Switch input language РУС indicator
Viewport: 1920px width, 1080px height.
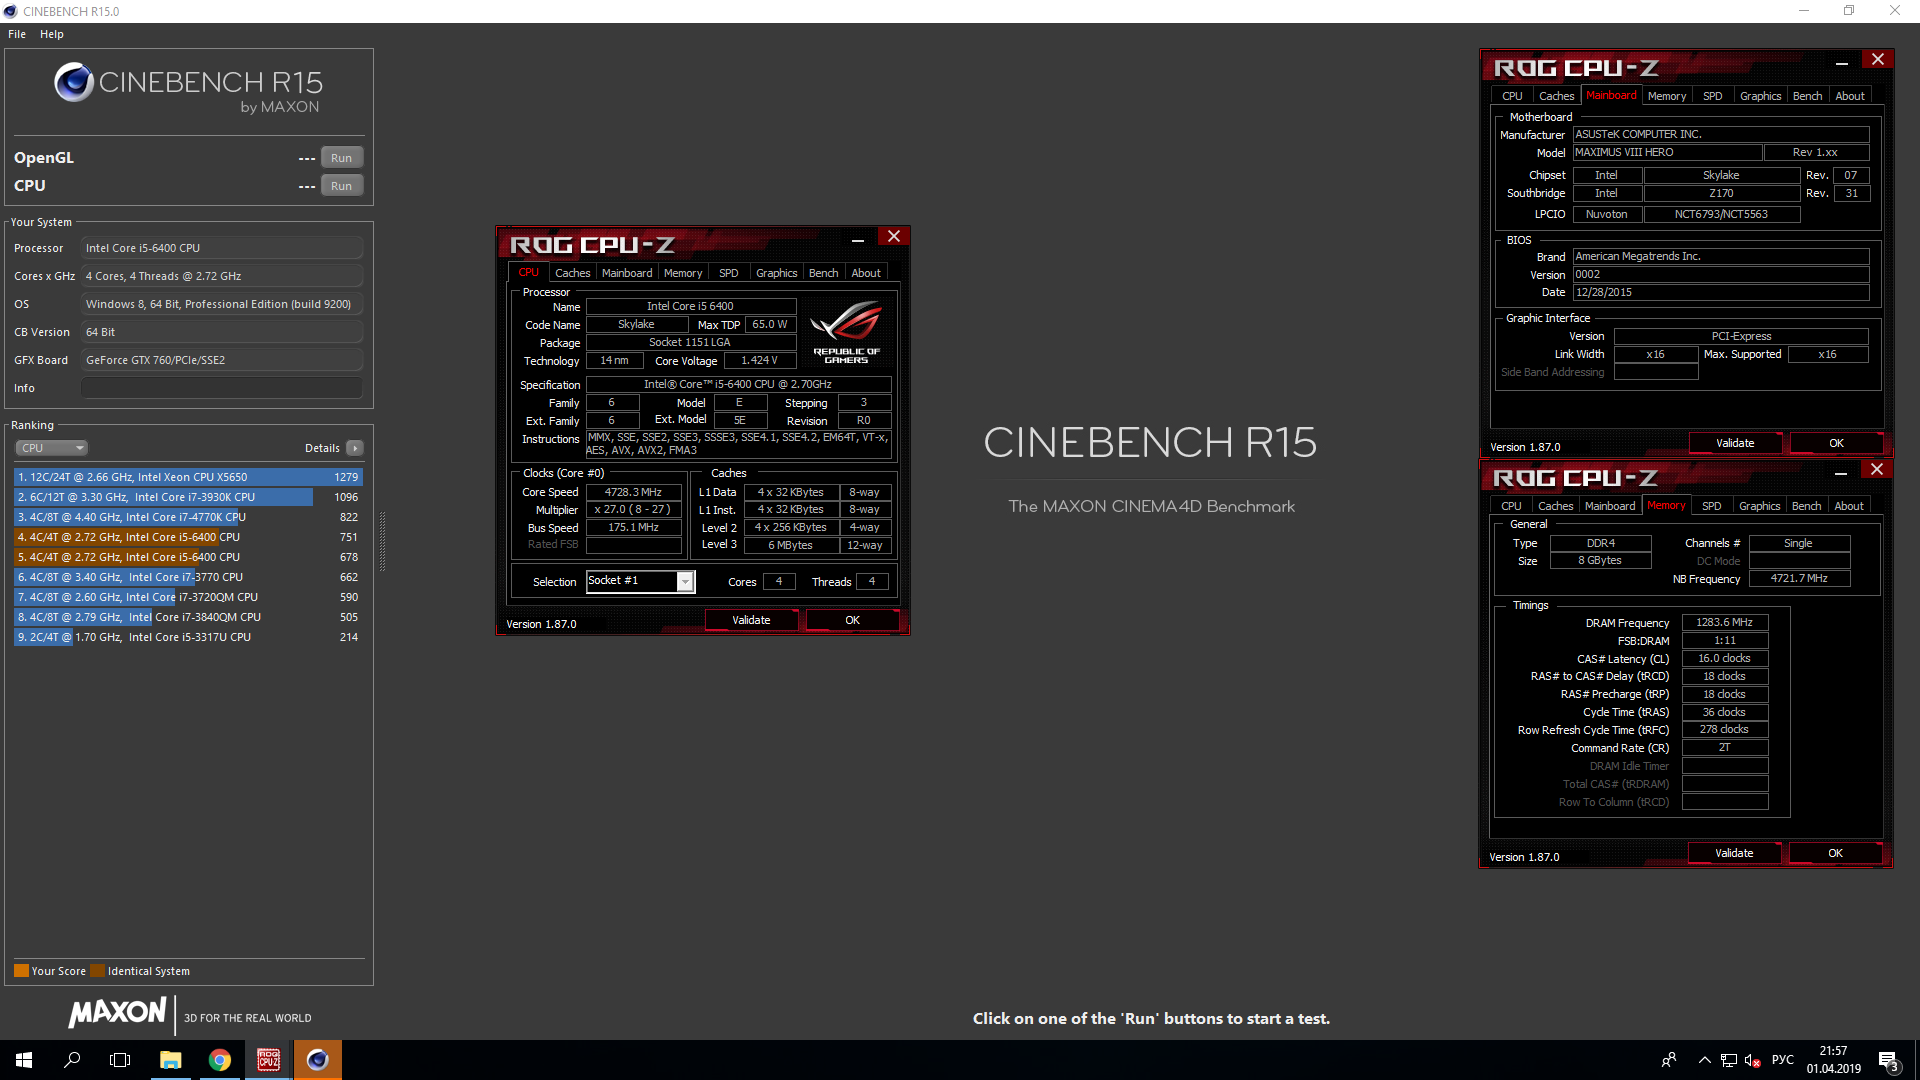(x=1783, y=1060)
